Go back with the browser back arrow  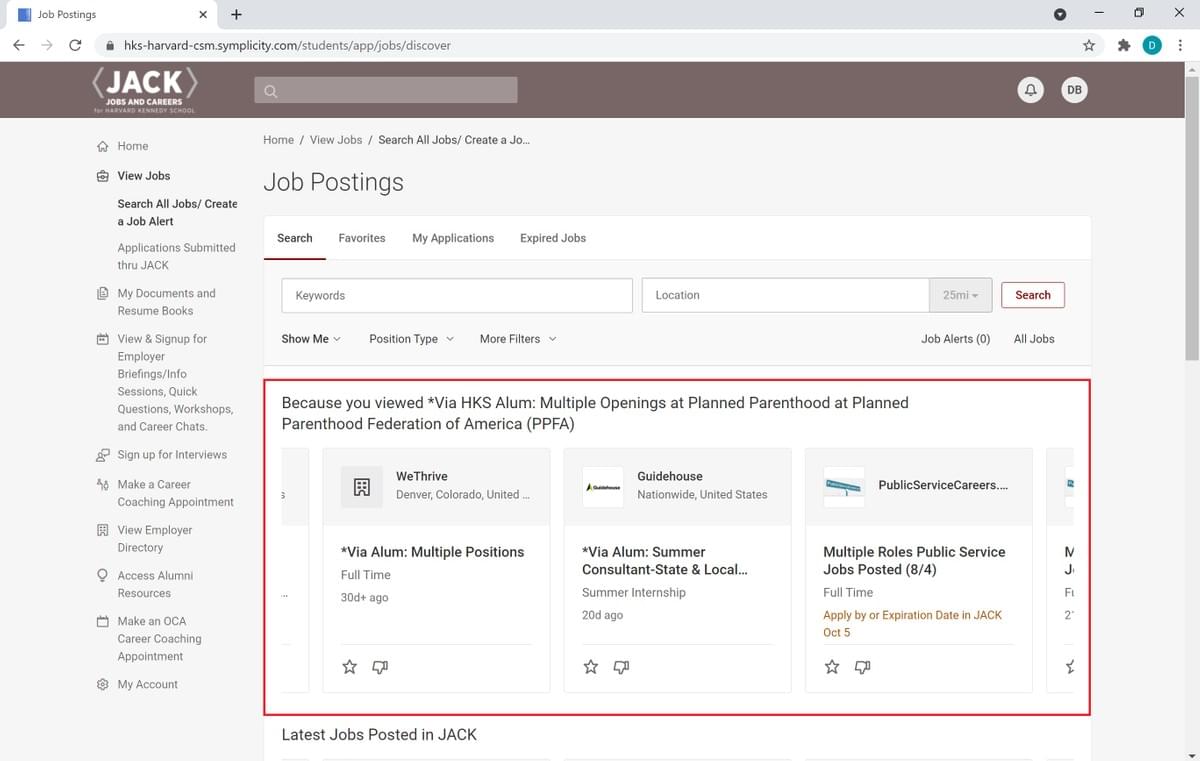tap(19, 45)
